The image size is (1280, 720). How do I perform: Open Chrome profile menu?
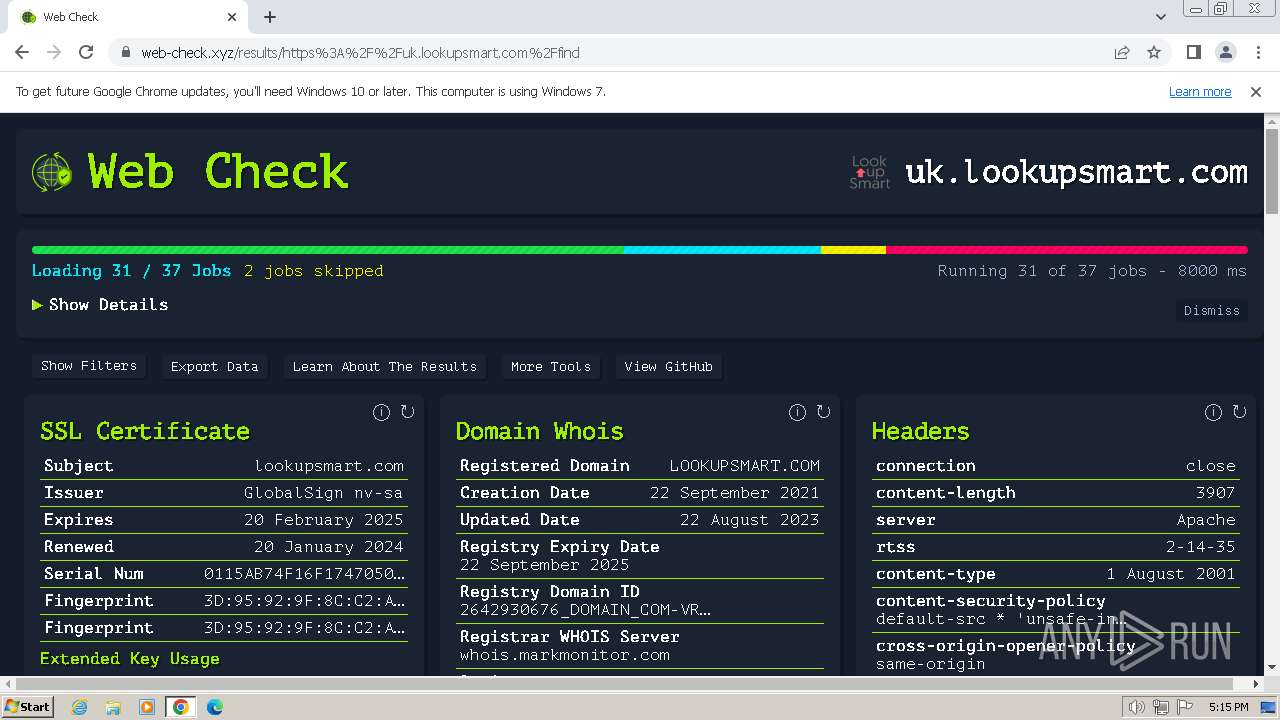click(x=1225, y=52)
